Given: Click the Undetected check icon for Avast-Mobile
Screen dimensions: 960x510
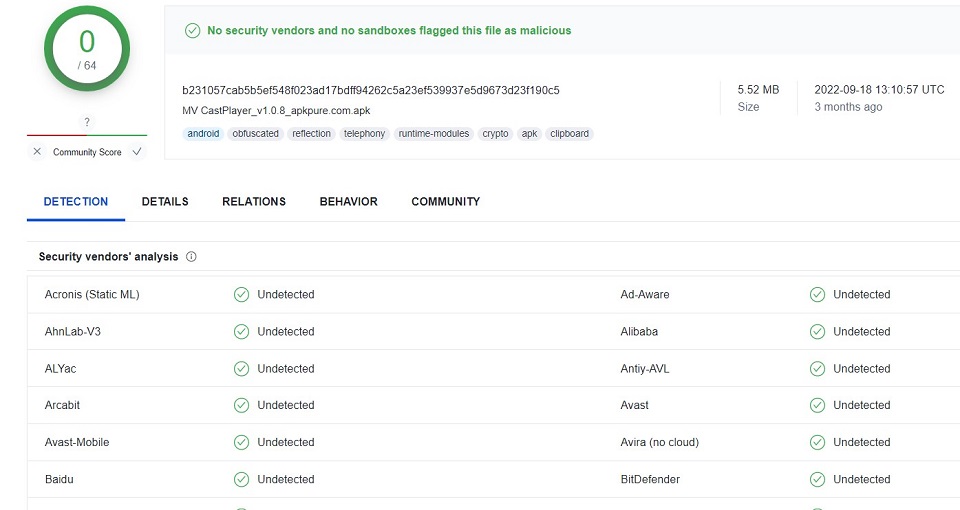Looking at the screenshot, I should click(242, 442).
